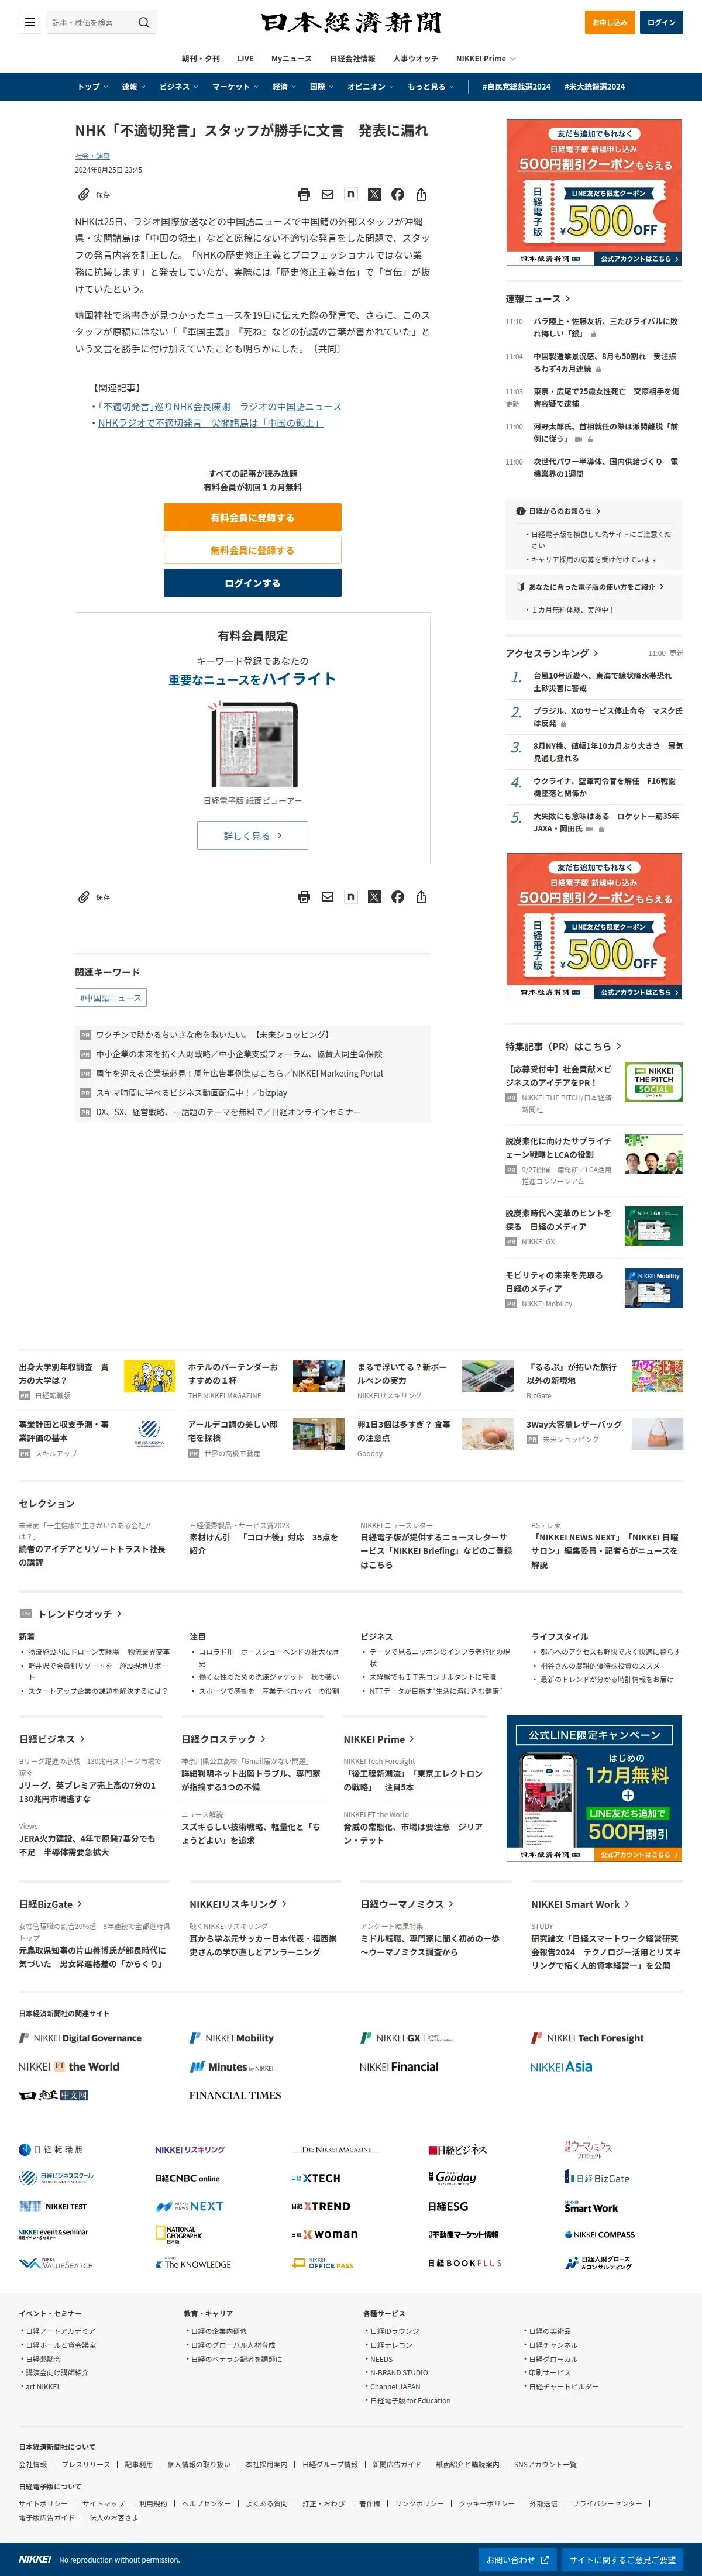Viewport: 702px width, 2576px height.
Task: Open the #自民党総裁選2024 tag
Action: coord(516,87)
